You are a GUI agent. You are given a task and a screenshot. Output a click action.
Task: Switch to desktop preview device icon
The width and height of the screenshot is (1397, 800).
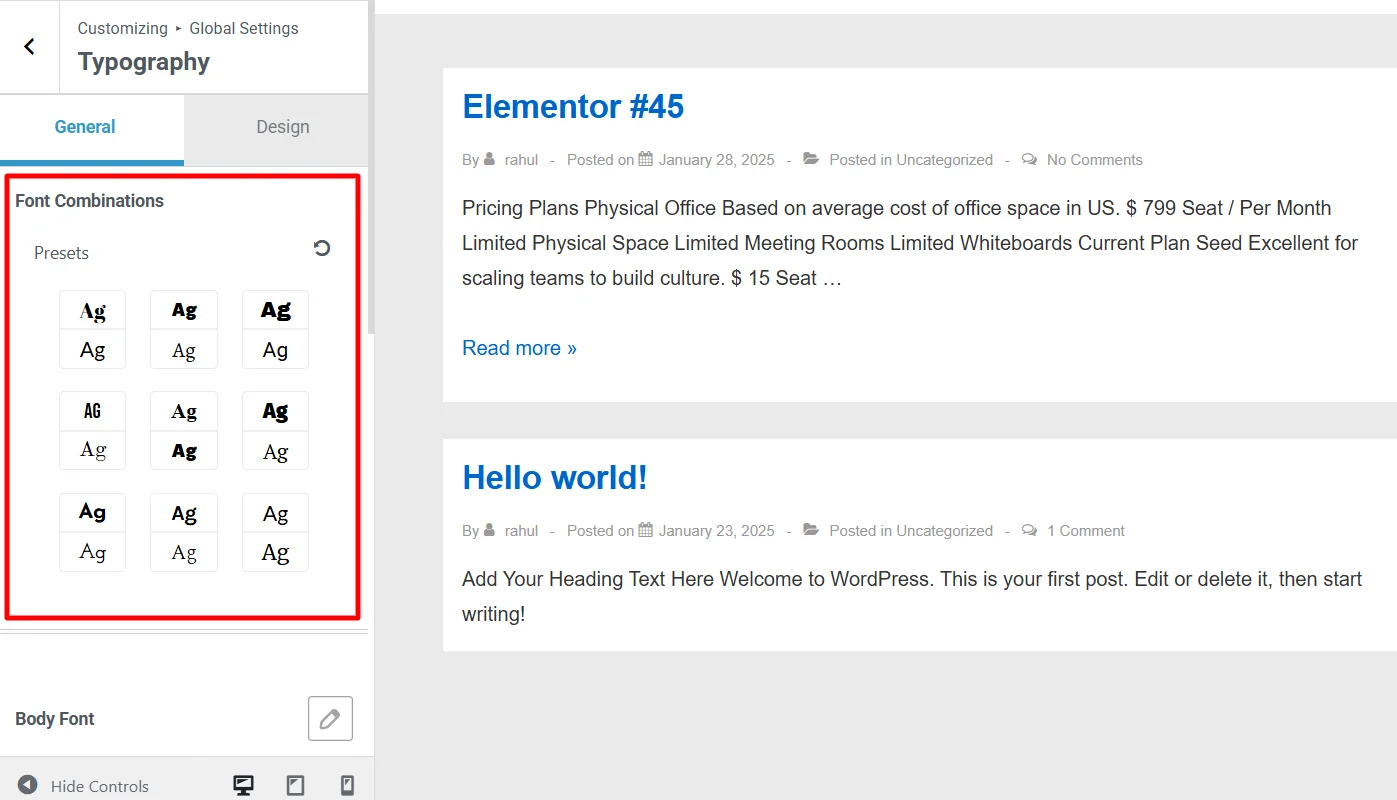point(243,785)
